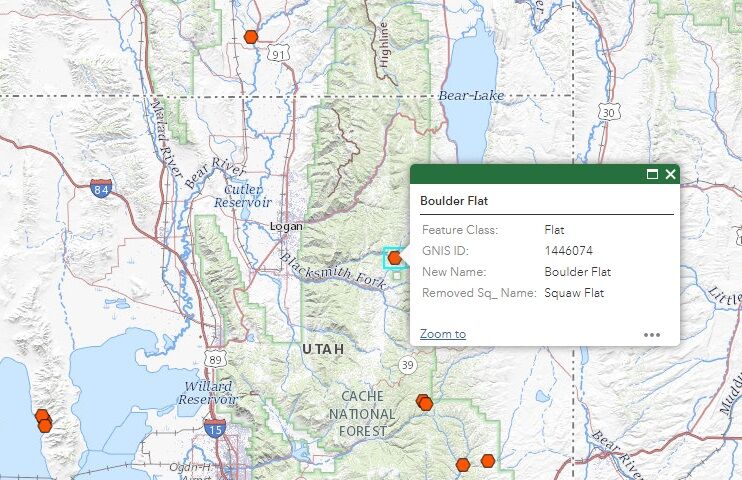Click the Zoom to link
742x480 pixels.
tap(443, 334)
